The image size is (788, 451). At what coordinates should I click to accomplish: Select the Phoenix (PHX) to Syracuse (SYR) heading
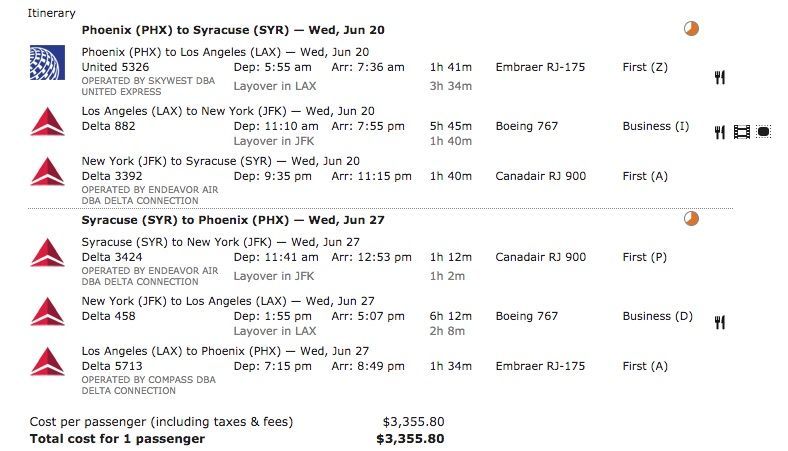click(232, 30)
